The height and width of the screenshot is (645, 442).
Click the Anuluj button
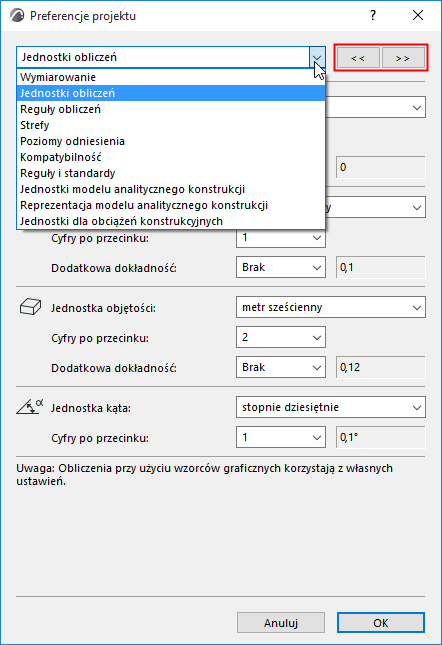[x=281, y=623]
